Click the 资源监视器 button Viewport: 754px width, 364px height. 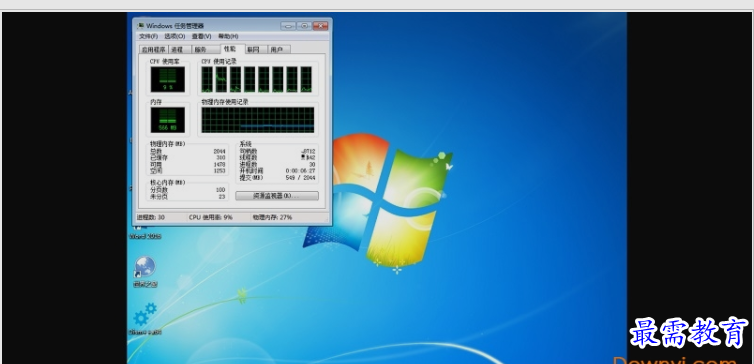point(276,196)
